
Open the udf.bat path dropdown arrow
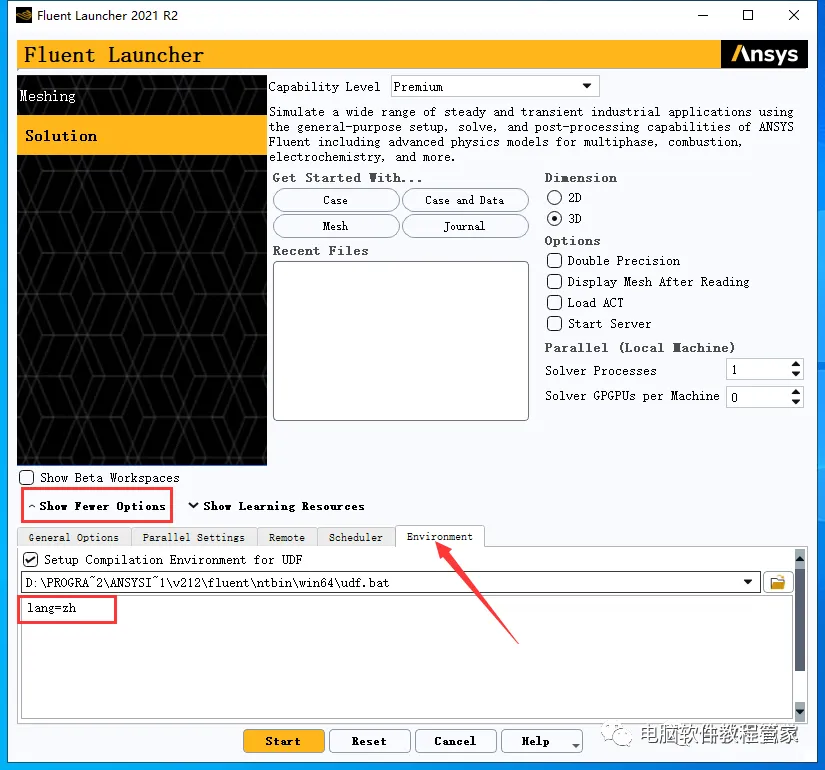point(748,582)
